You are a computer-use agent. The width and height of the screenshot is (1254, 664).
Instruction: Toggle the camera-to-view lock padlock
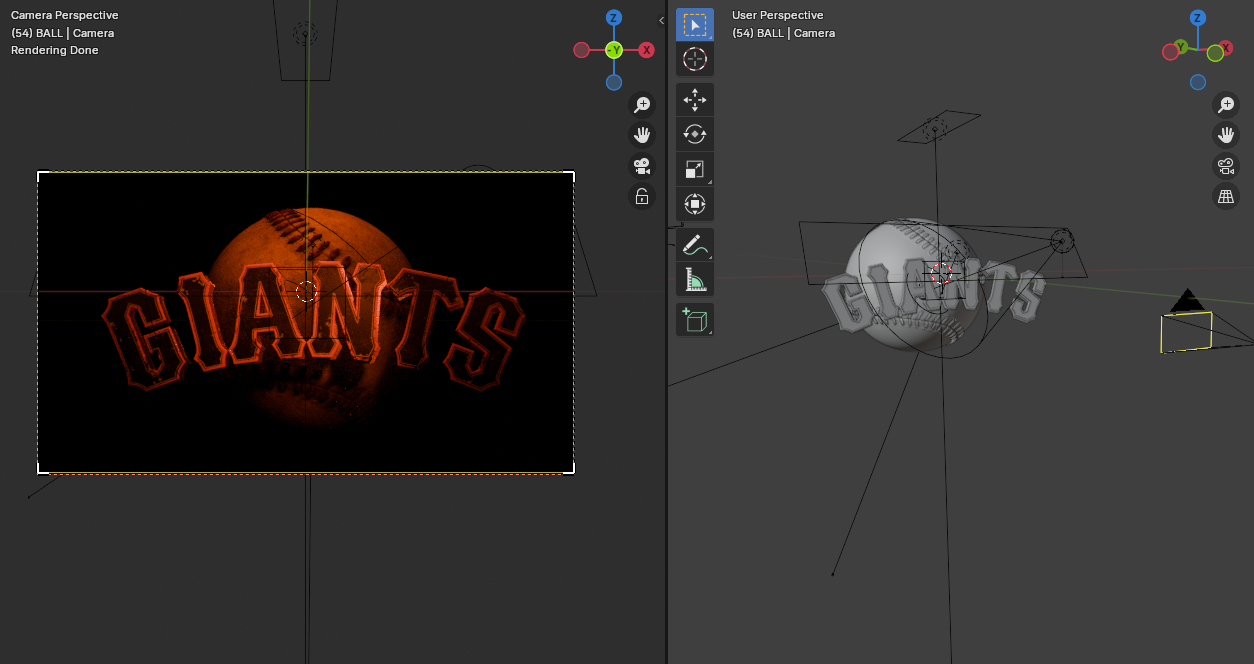pyautogui.click(x=642, y=197)
